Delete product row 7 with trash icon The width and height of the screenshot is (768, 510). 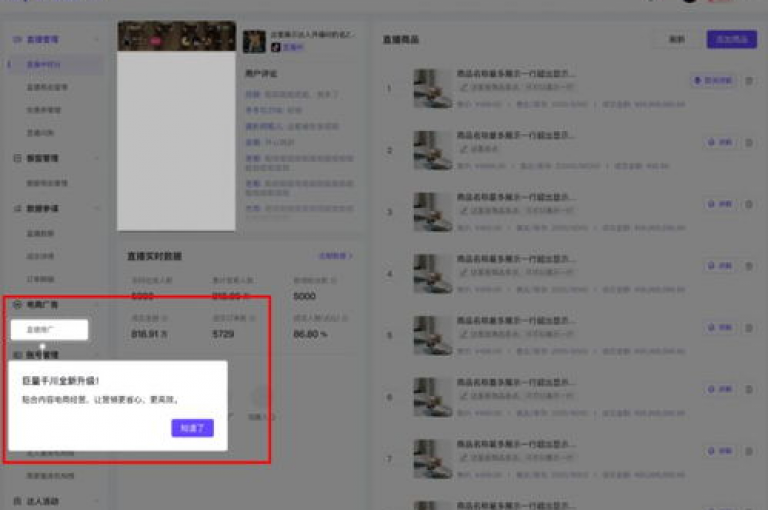click(x=749, y=451)
